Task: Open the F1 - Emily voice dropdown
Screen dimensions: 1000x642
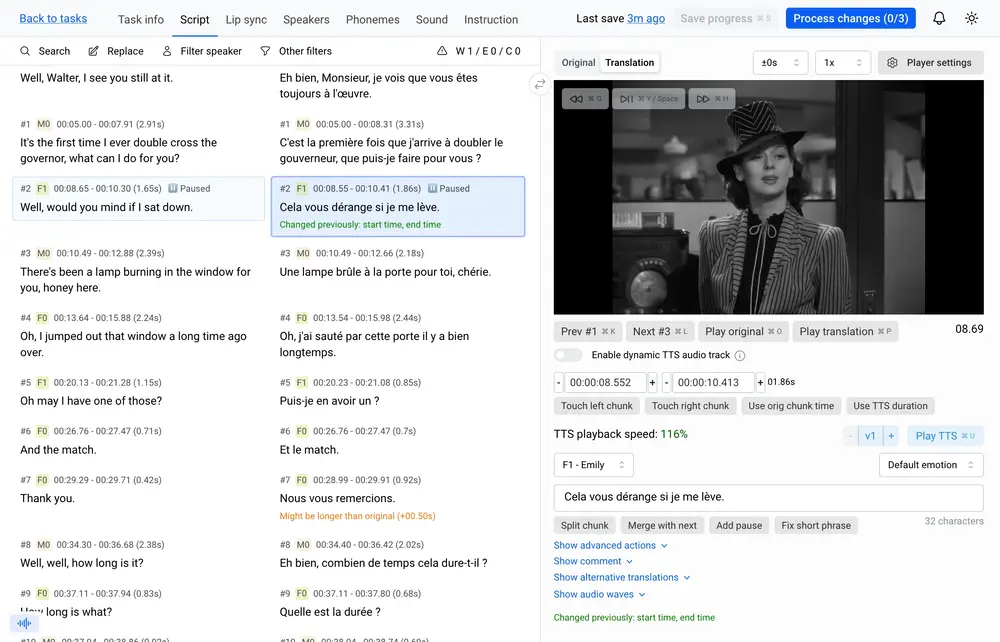Action: click(x=595, y=464)
